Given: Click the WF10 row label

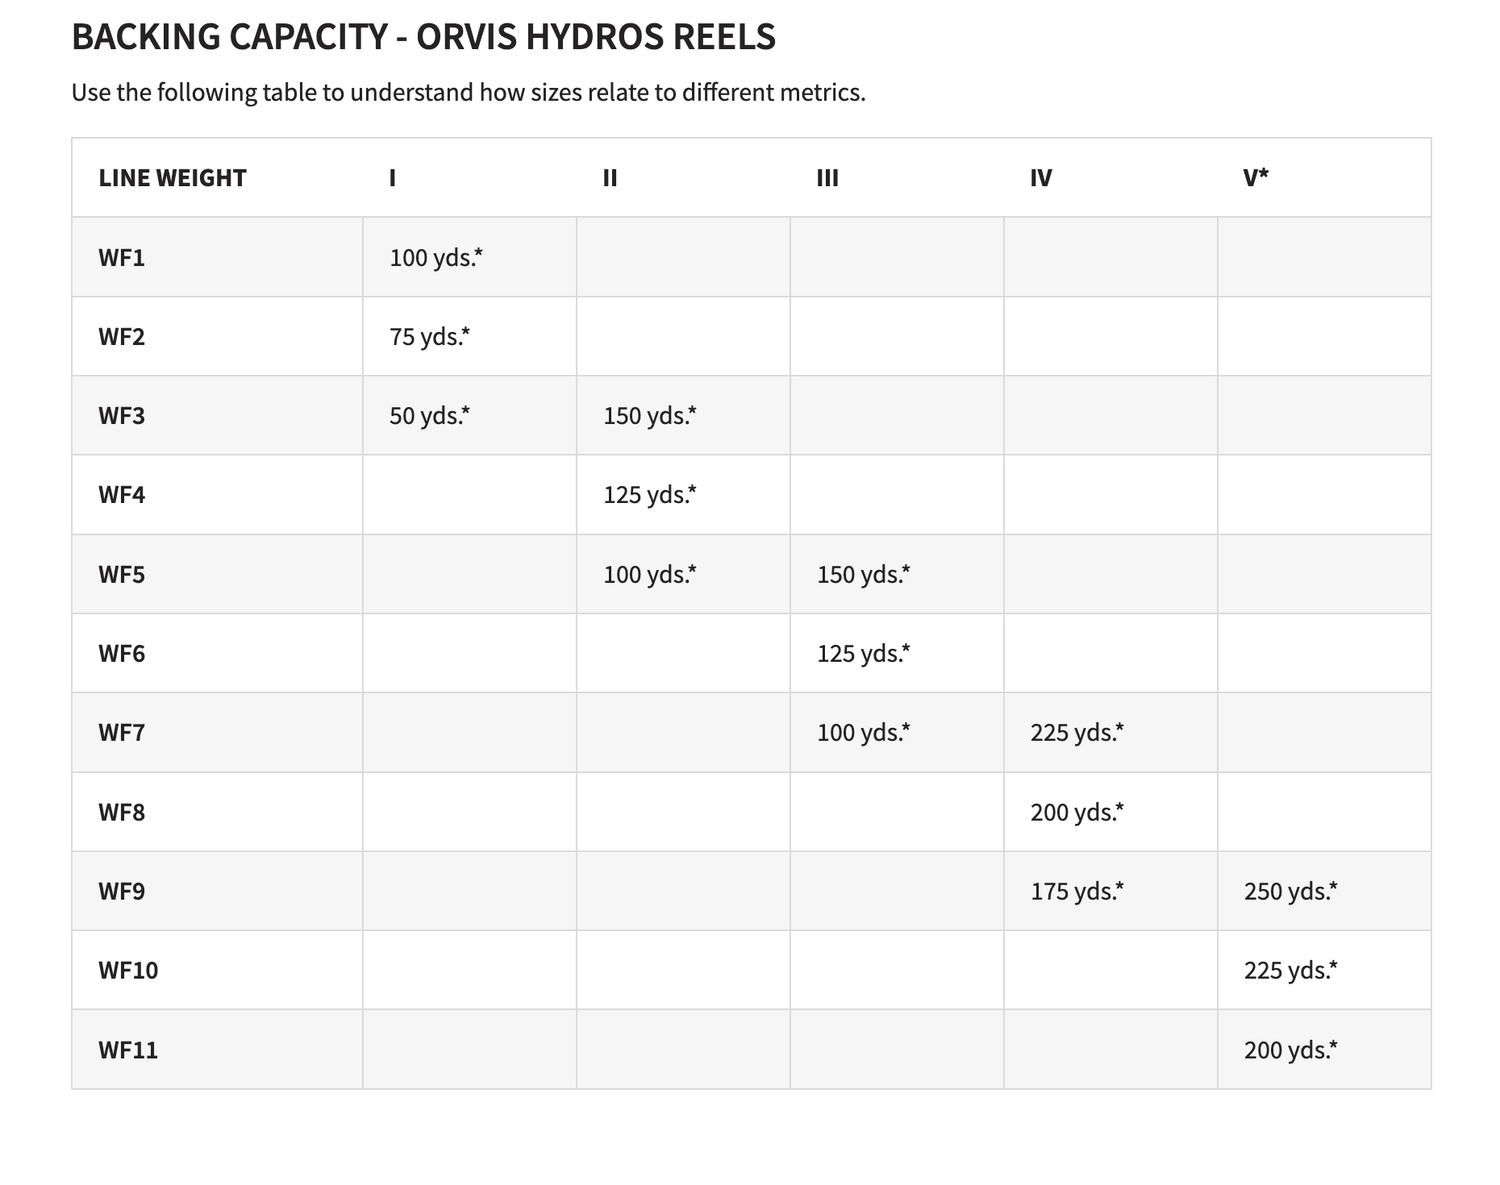Looking at the screenshot, I should coord(128,970).
